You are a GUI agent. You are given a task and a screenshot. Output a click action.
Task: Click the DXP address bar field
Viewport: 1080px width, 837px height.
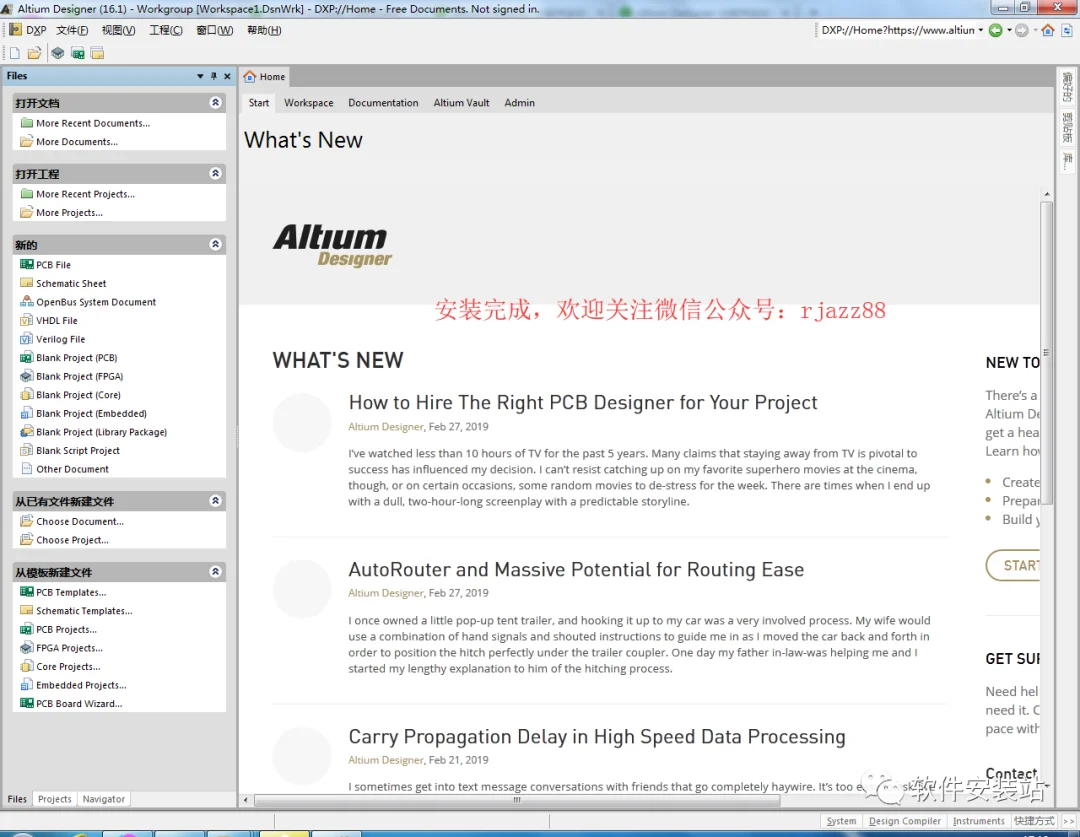point(897,30)
